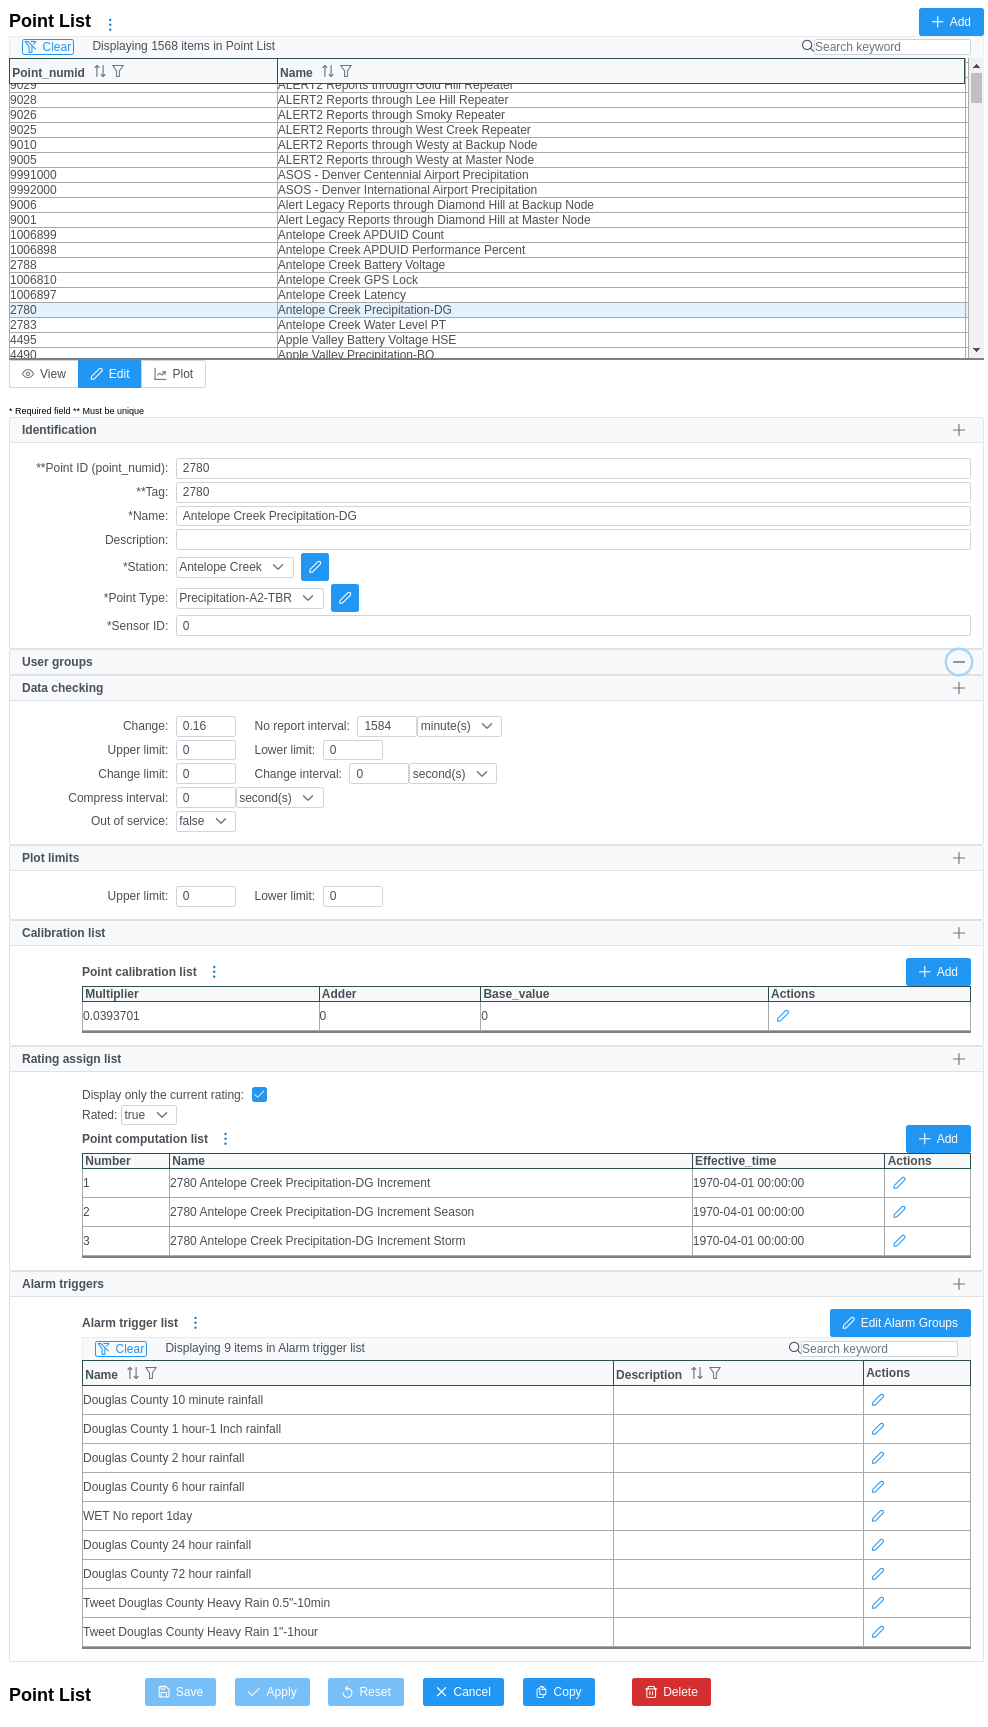The height and width of the screenshot is (1727, 988).
Task: Open No report interval unit dropdown
Action: pos(458,726)
